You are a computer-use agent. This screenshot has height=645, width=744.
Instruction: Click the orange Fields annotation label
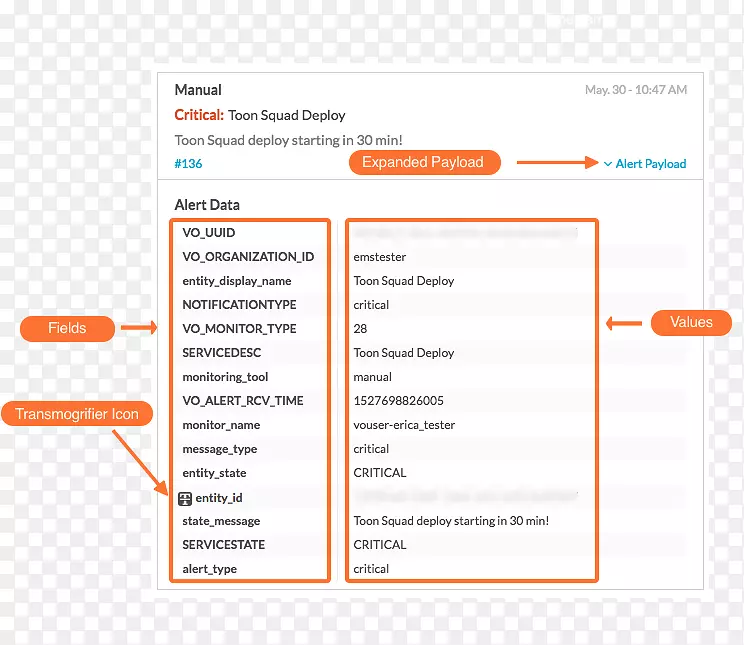67,328
